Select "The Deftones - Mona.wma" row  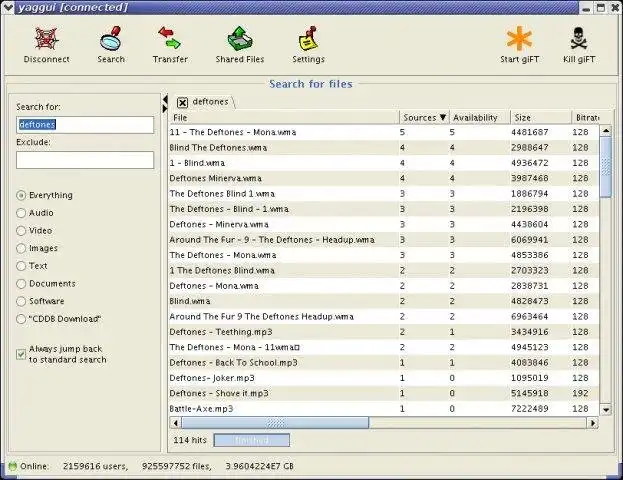point(384,255)
